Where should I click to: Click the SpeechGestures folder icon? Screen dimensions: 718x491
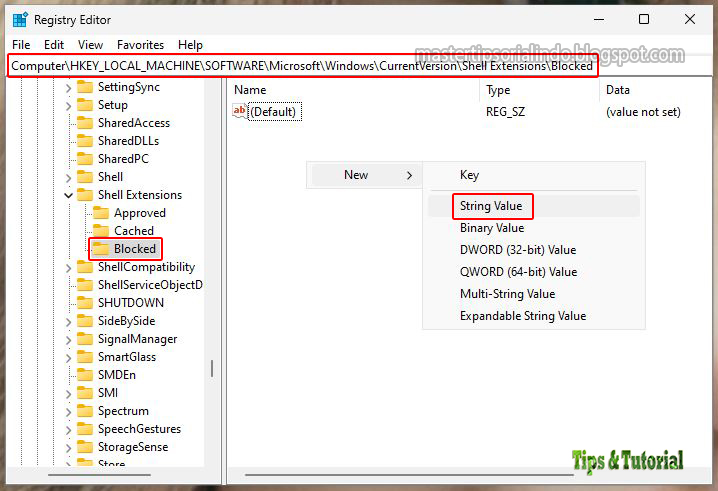pos(85,429)
